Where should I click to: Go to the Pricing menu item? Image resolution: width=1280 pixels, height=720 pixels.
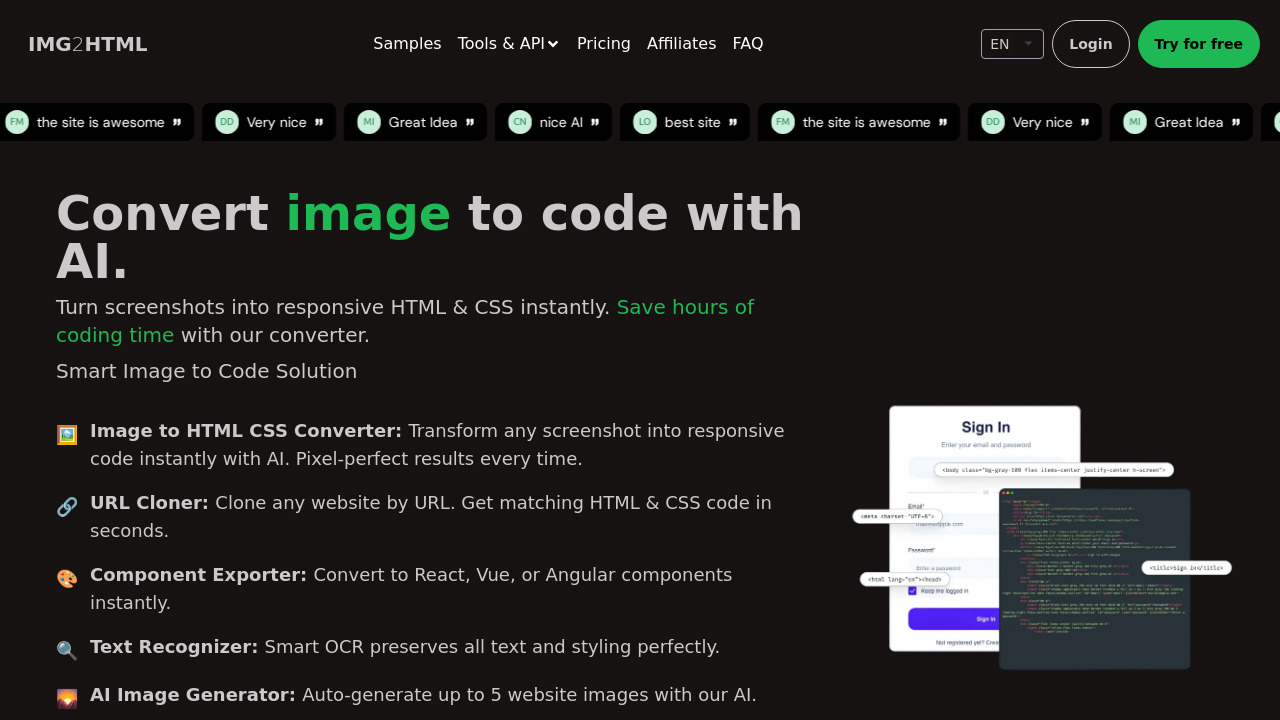click(x=603, y=43)
